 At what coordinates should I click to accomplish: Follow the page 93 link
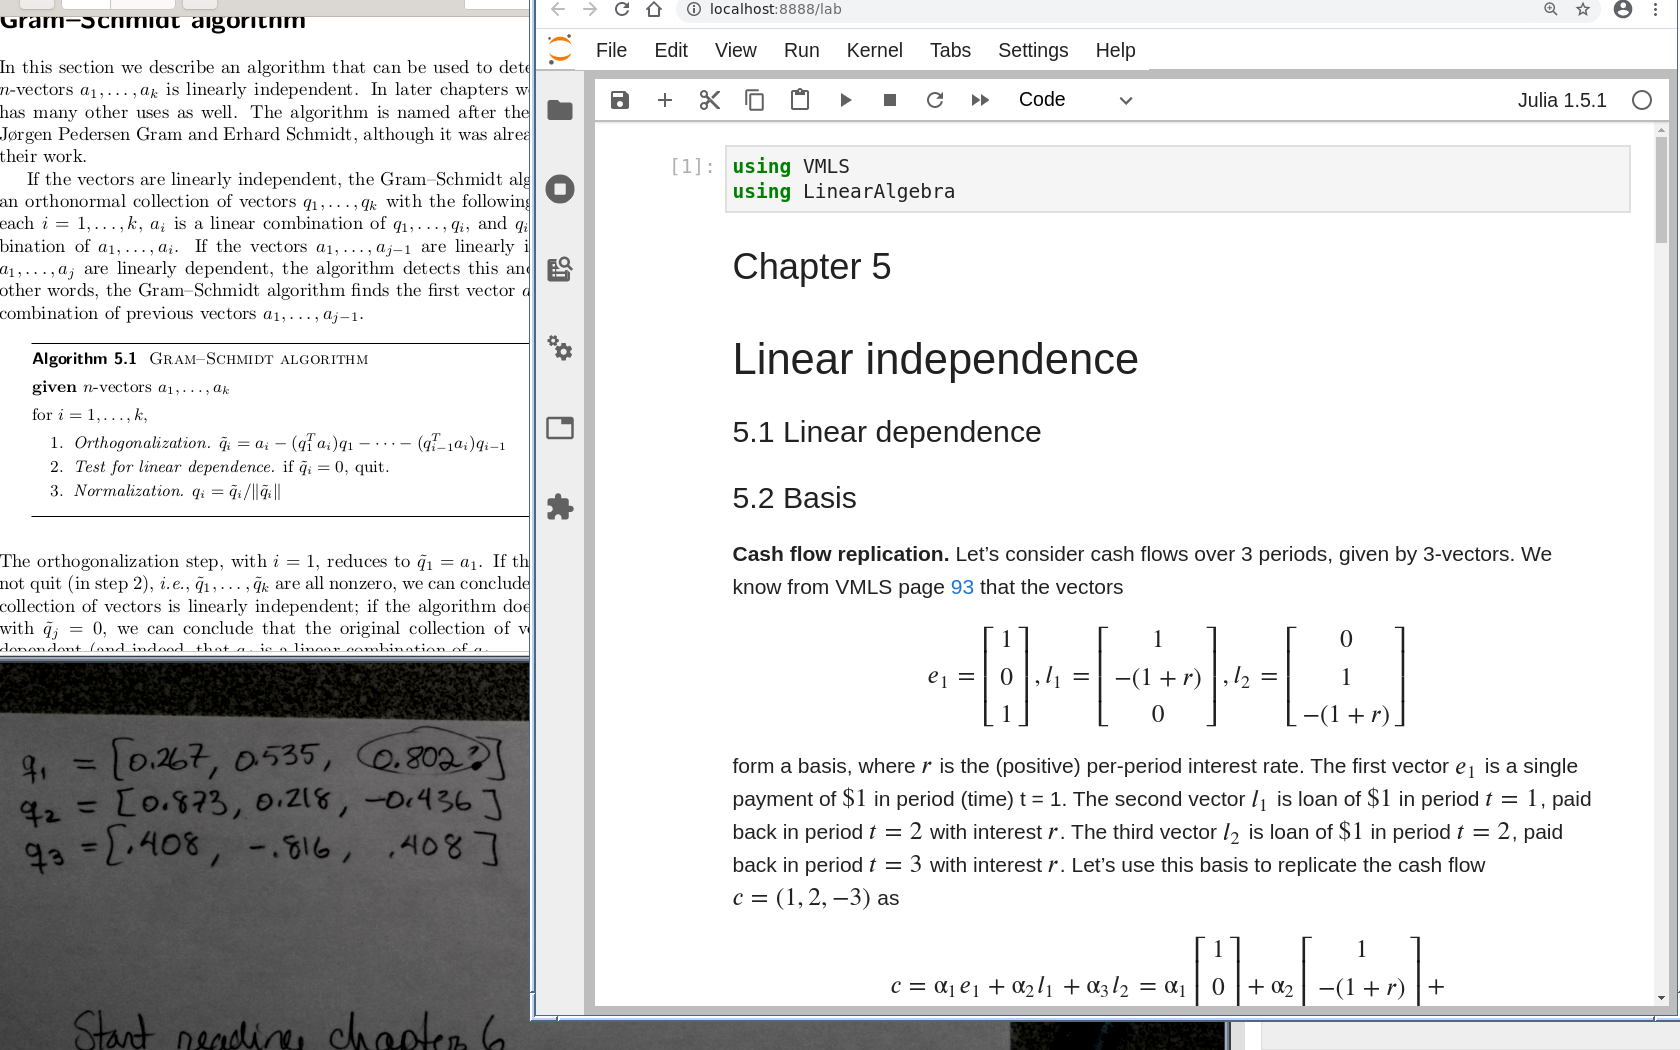coord(961,587)
